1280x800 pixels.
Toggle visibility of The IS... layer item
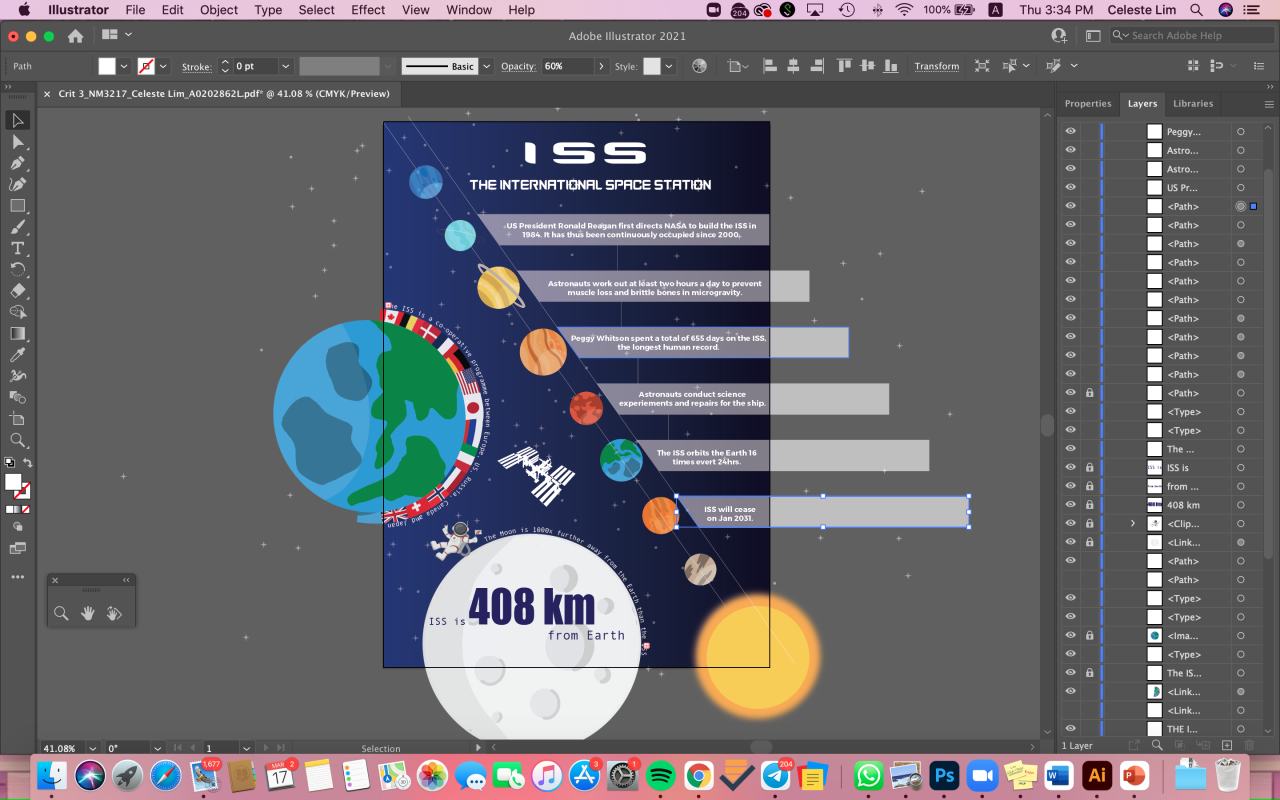pyautogui.click(x=1070, y=673)
